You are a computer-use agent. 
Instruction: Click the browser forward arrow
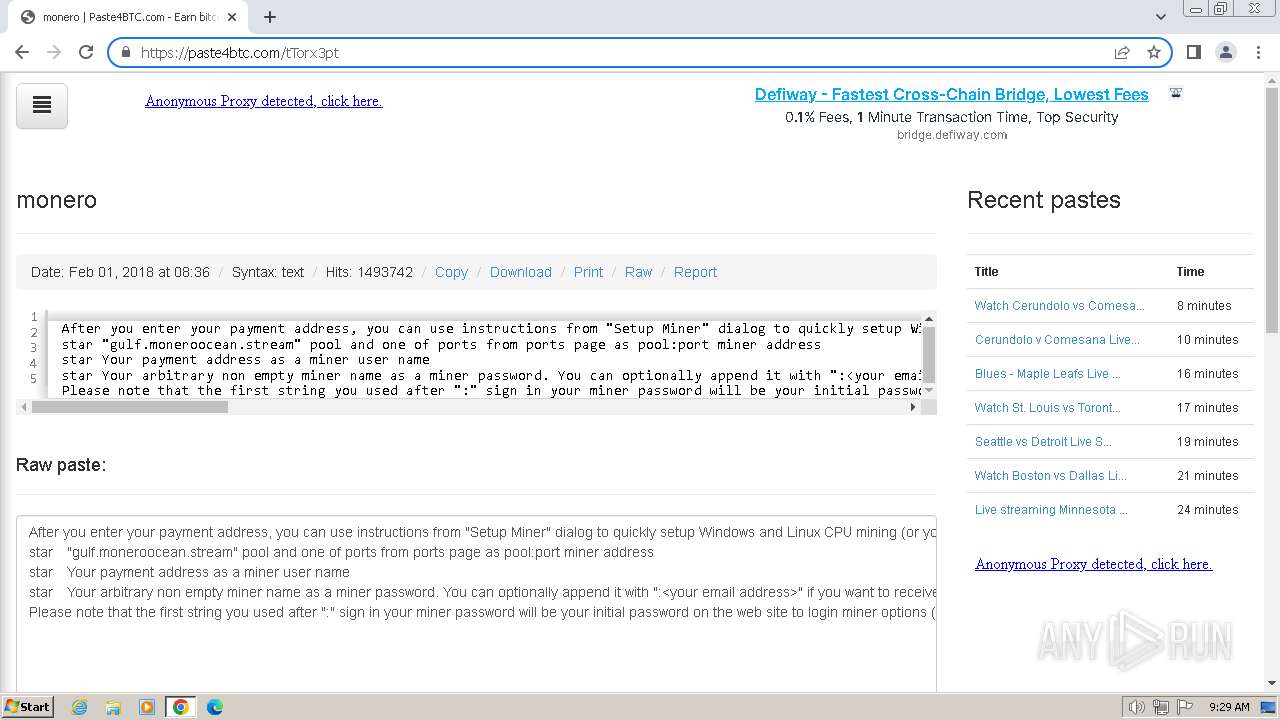coord(54,52)
